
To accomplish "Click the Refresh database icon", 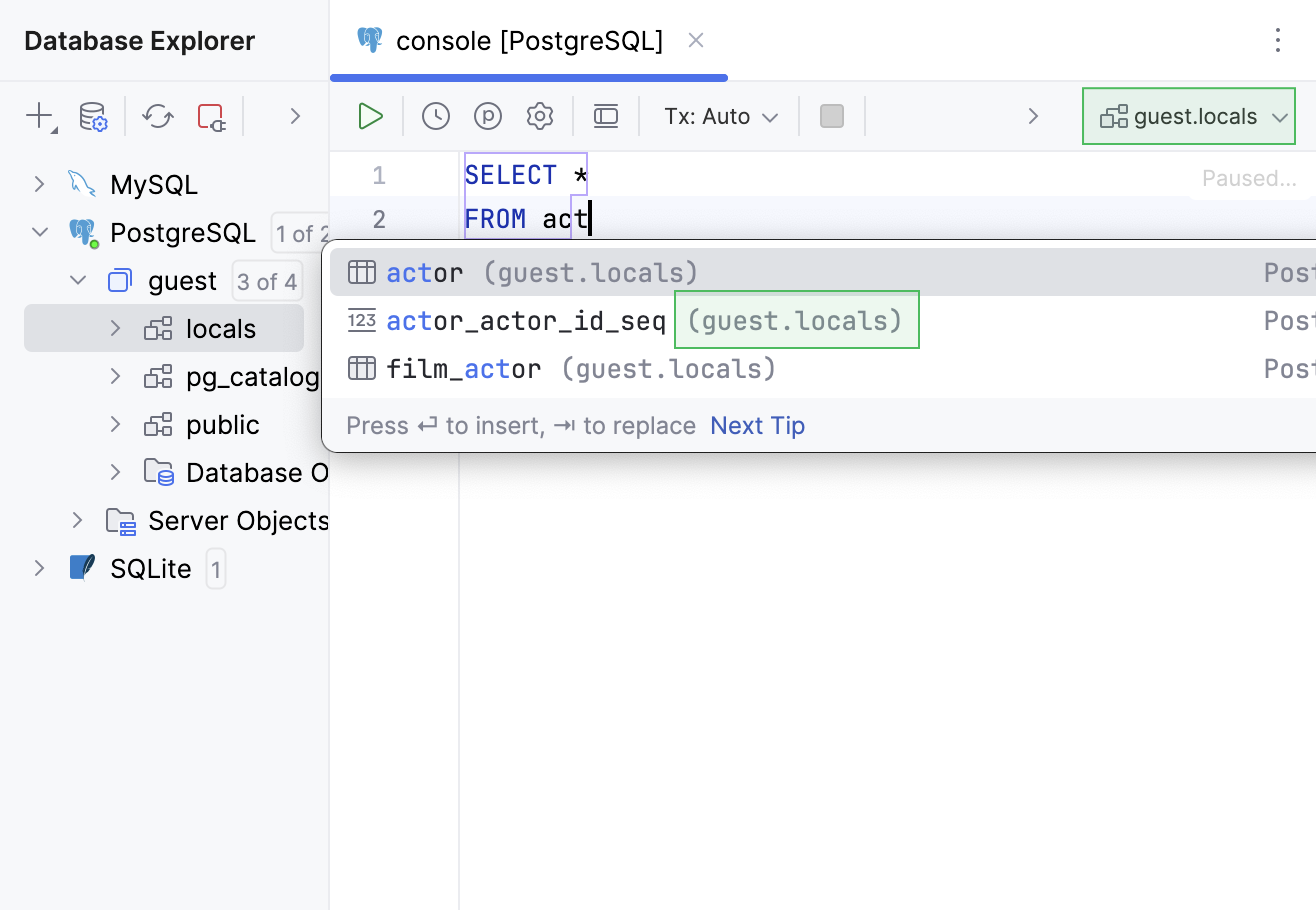I will [x=157, y=117].
